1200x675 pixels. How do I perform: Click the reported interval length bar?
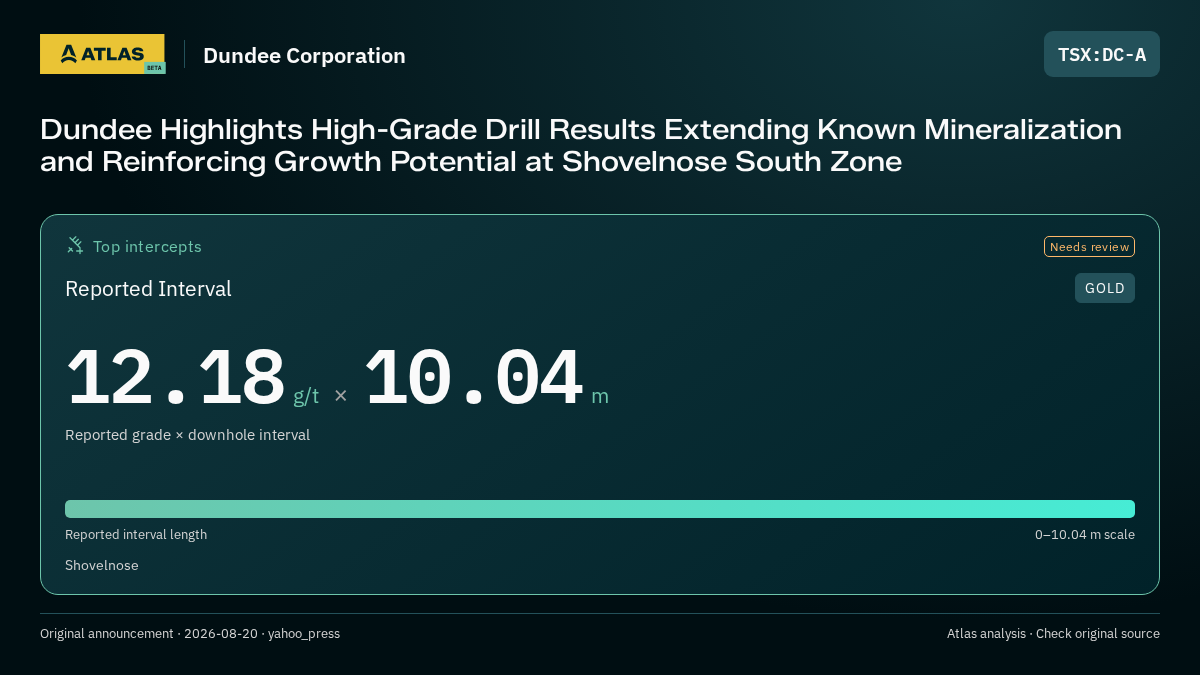pyautogui.click(x=600, y=509)
